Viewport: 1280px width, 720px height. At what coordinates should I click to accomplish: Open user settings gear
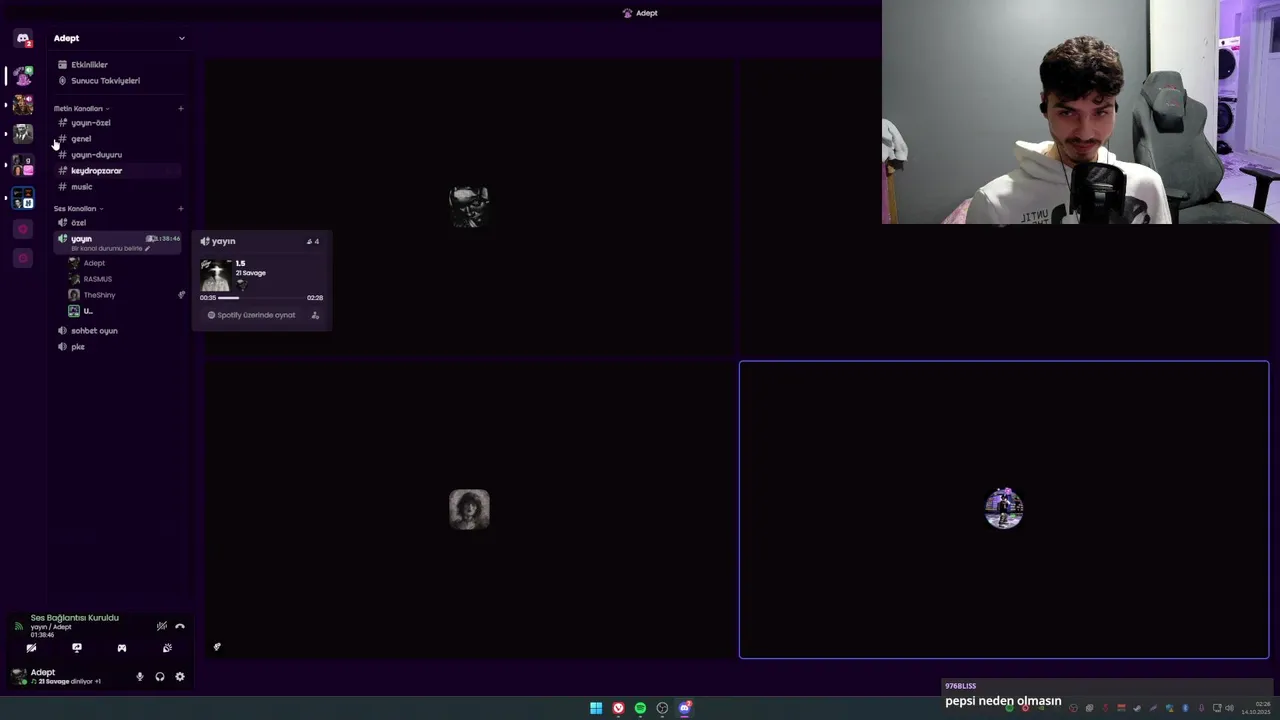point(180,677)
